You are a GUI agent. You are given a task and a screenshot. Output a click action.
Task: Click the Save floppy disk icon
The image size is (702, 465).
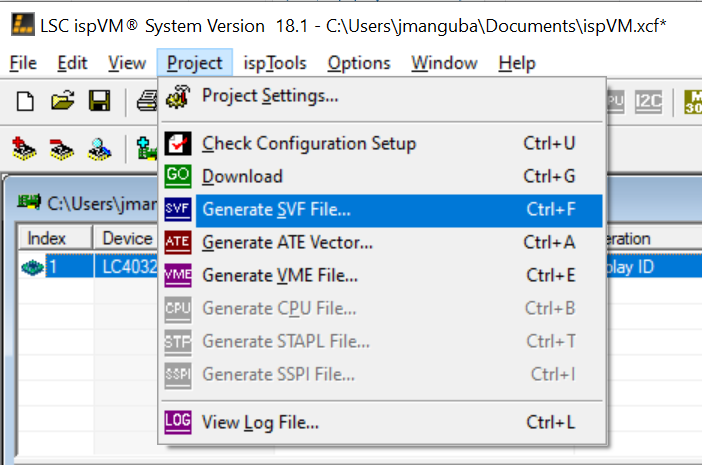[x=99, y=101]
